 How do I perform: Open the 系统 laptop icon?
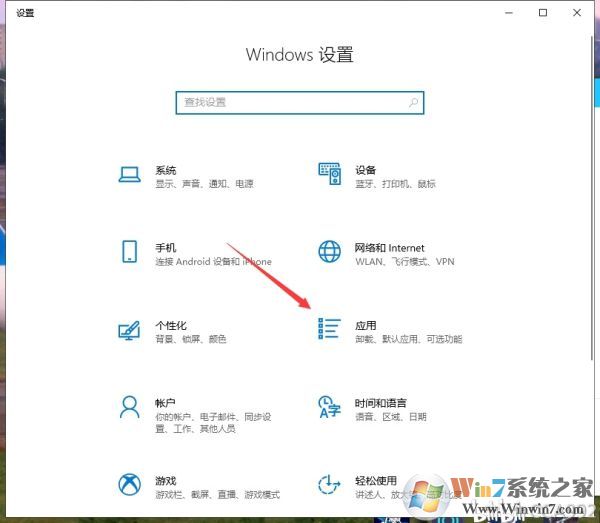click(x=129, y=175)
